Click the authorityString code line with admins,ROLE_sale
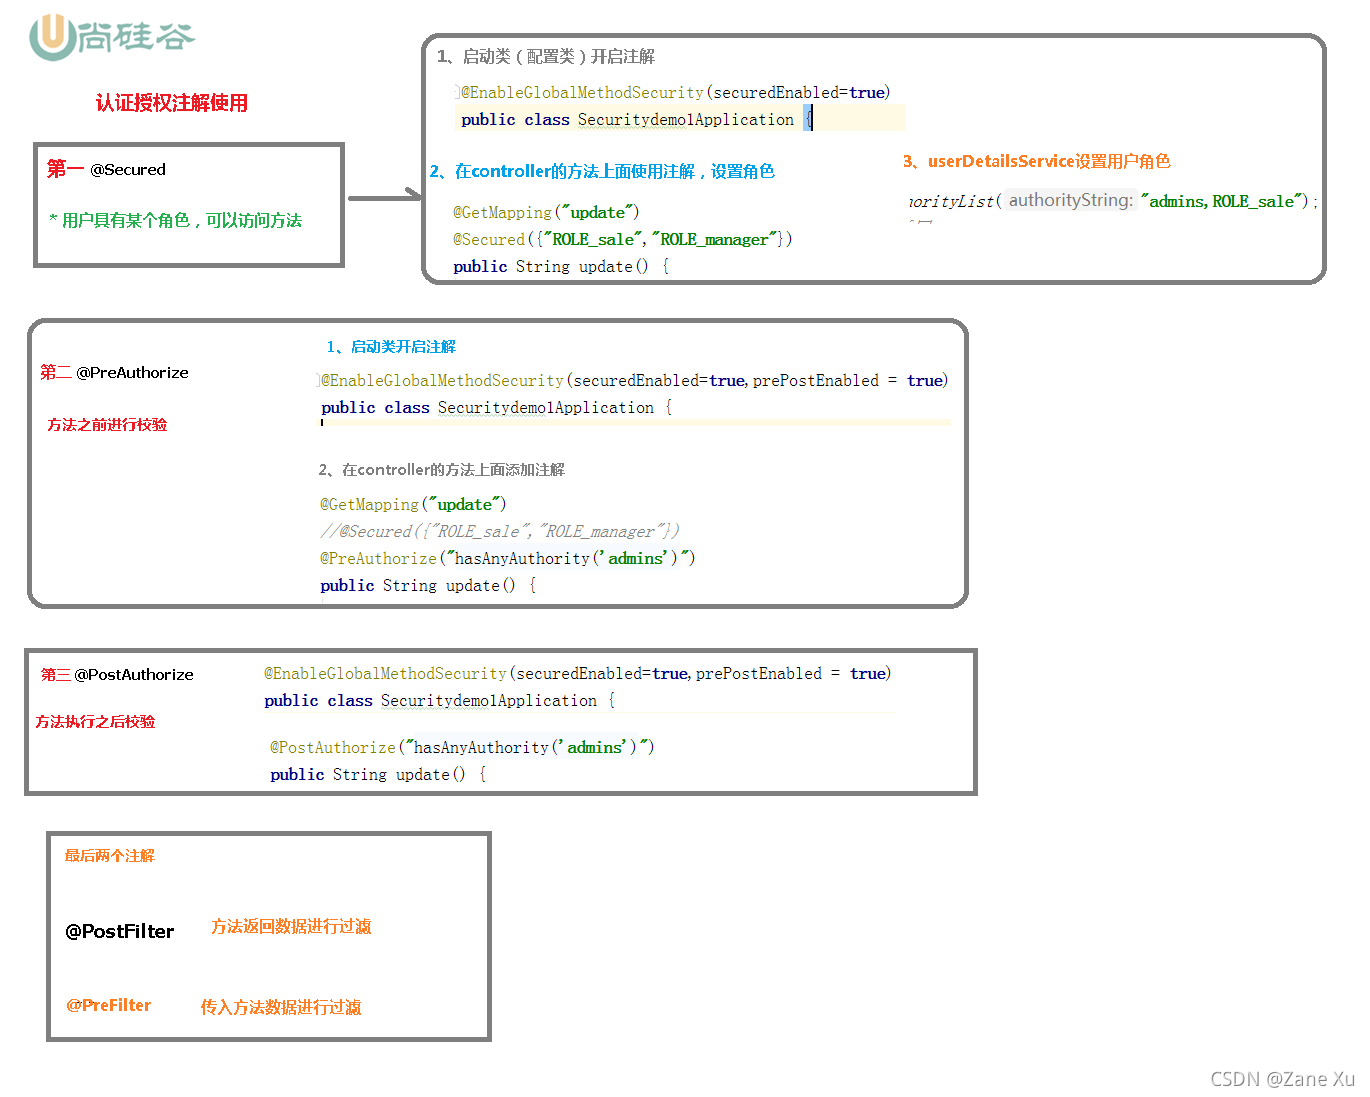This screenshot has width=1370, height=1097. (1113, 201)
